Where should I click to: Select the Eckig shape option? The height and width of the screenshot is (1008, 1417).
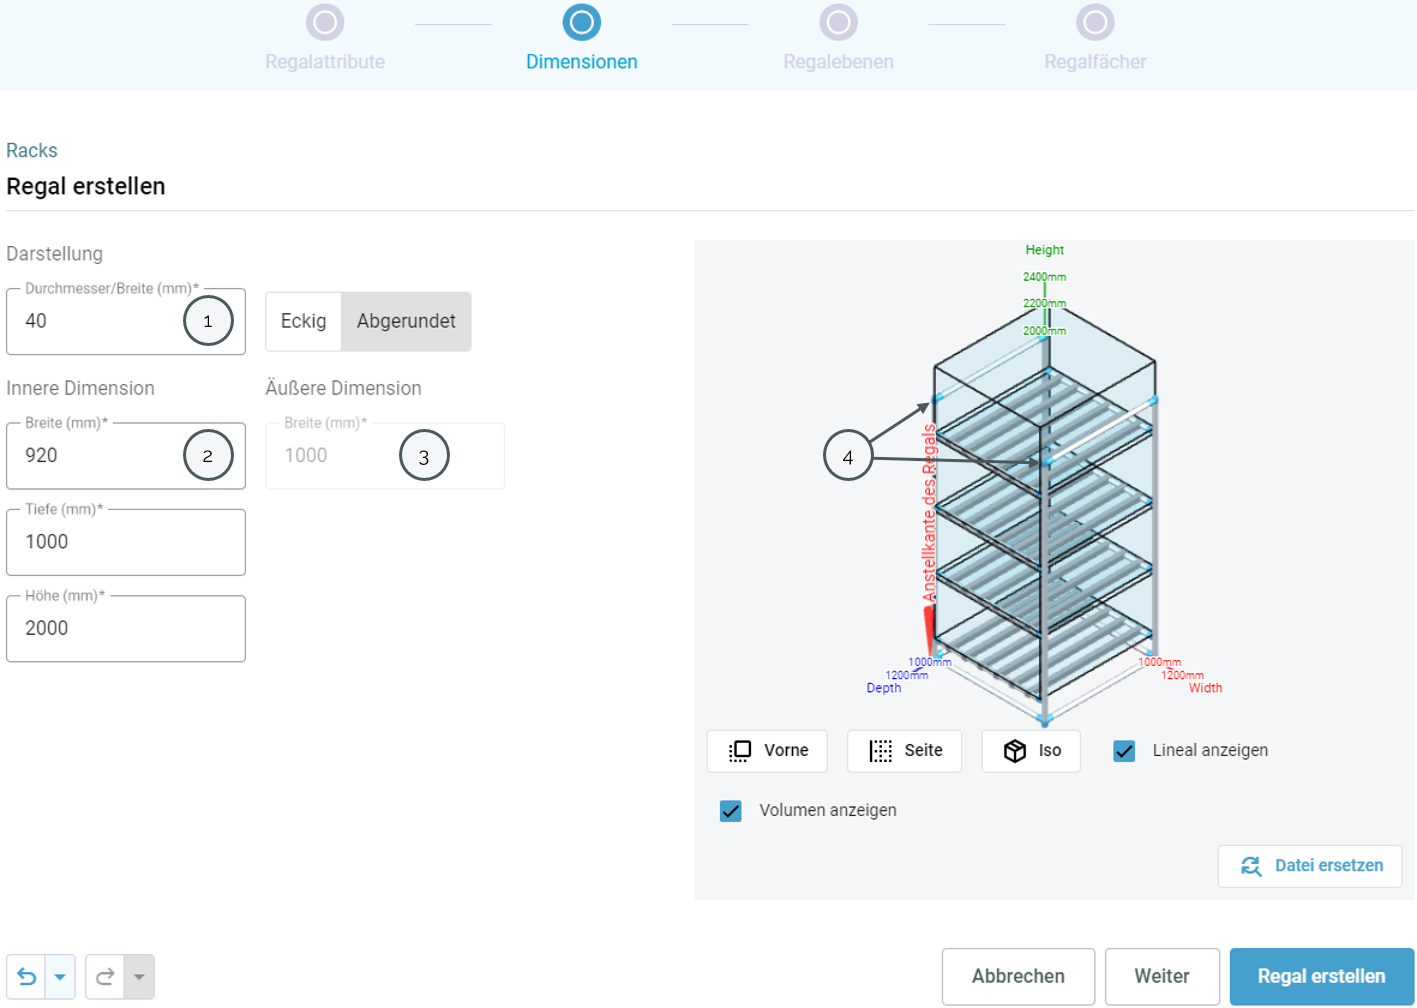(x=303, y=321)
